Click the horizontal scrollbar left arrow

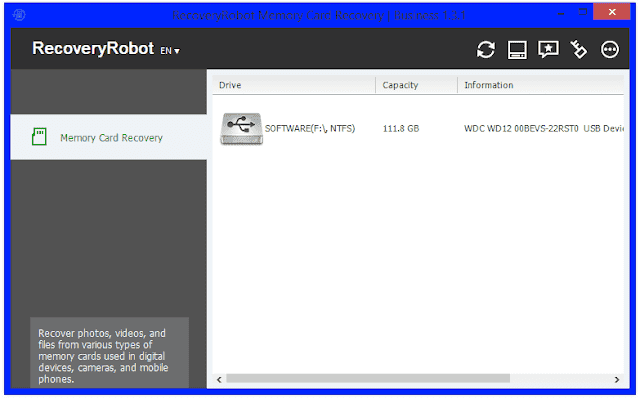219,379
